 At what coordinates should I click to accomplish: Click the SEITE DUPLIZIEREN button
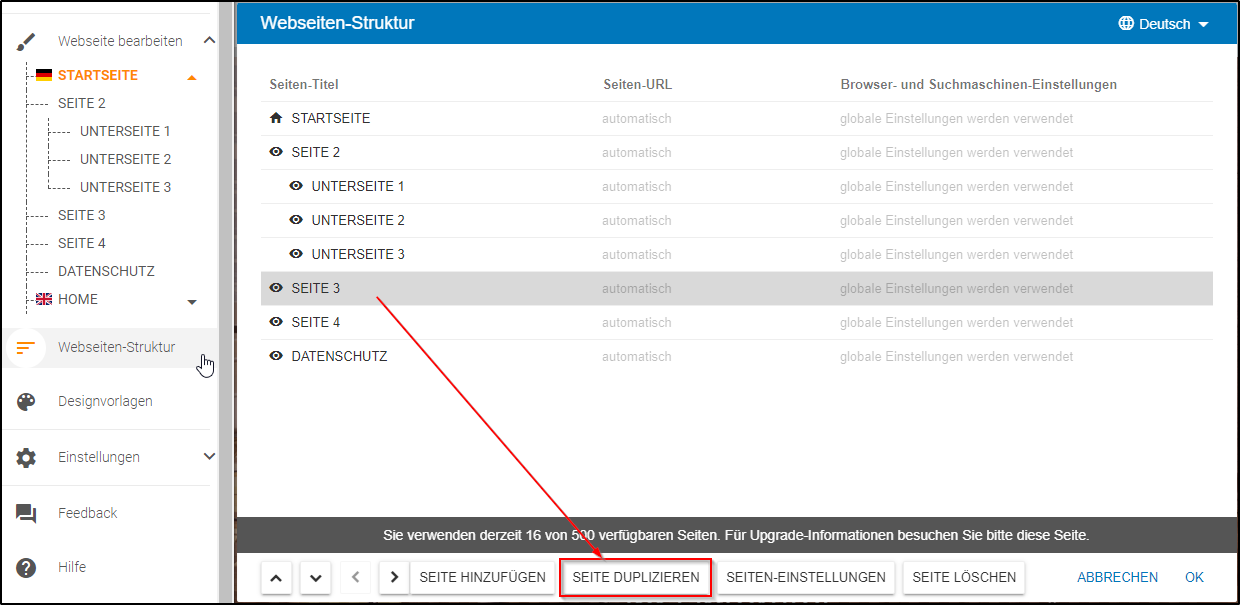coord(636,577)
